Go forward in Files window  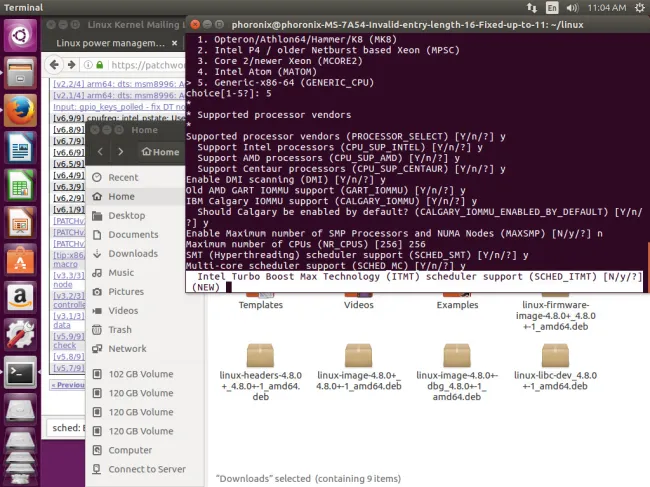click(x=120, y=152)
